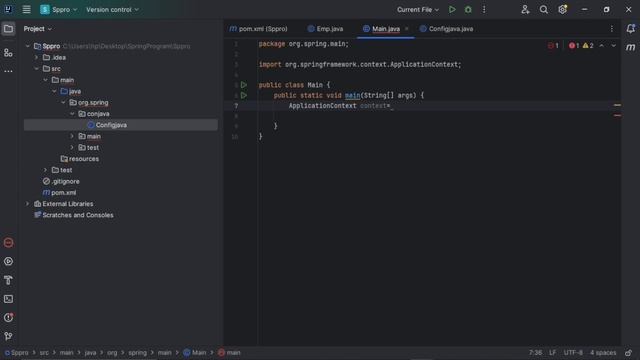Open the Sppro project dropdown
640x360 pixels.
click(59, 9)
